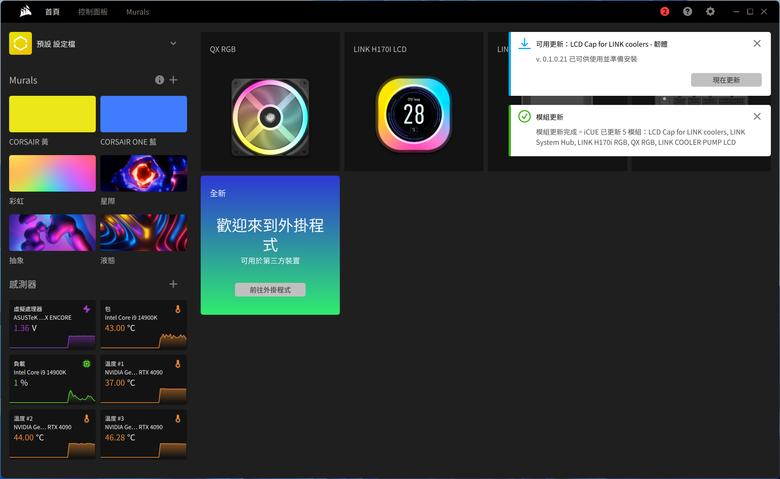Click the 46.28 °C temperature value
The image size is (780, 479).
coord(119,438)
